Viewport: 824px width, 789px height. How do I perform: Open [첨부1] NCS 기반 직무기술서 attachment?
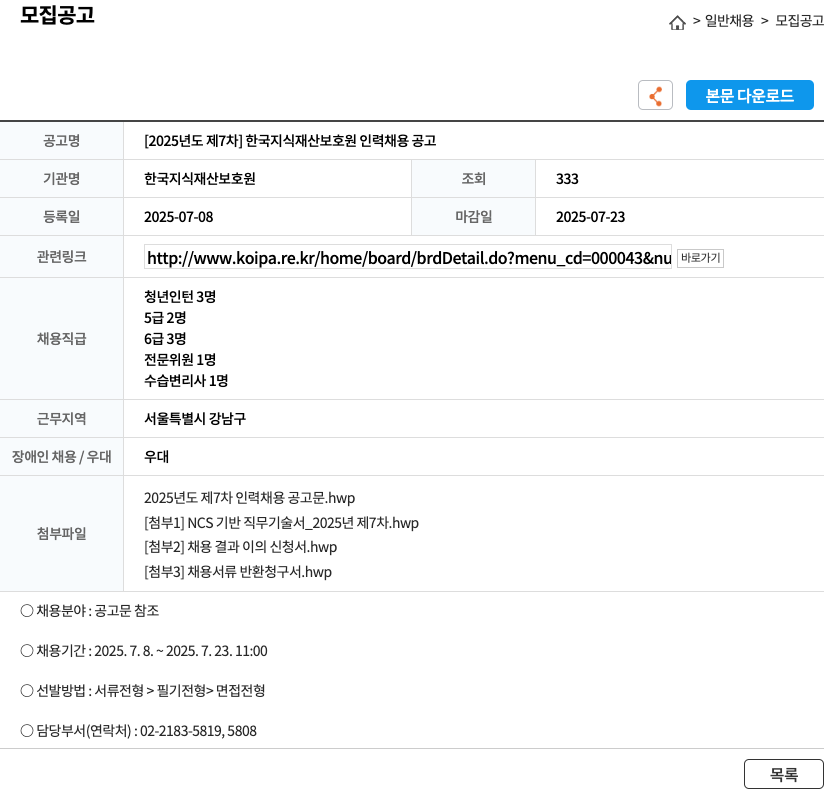pos(281,523)
